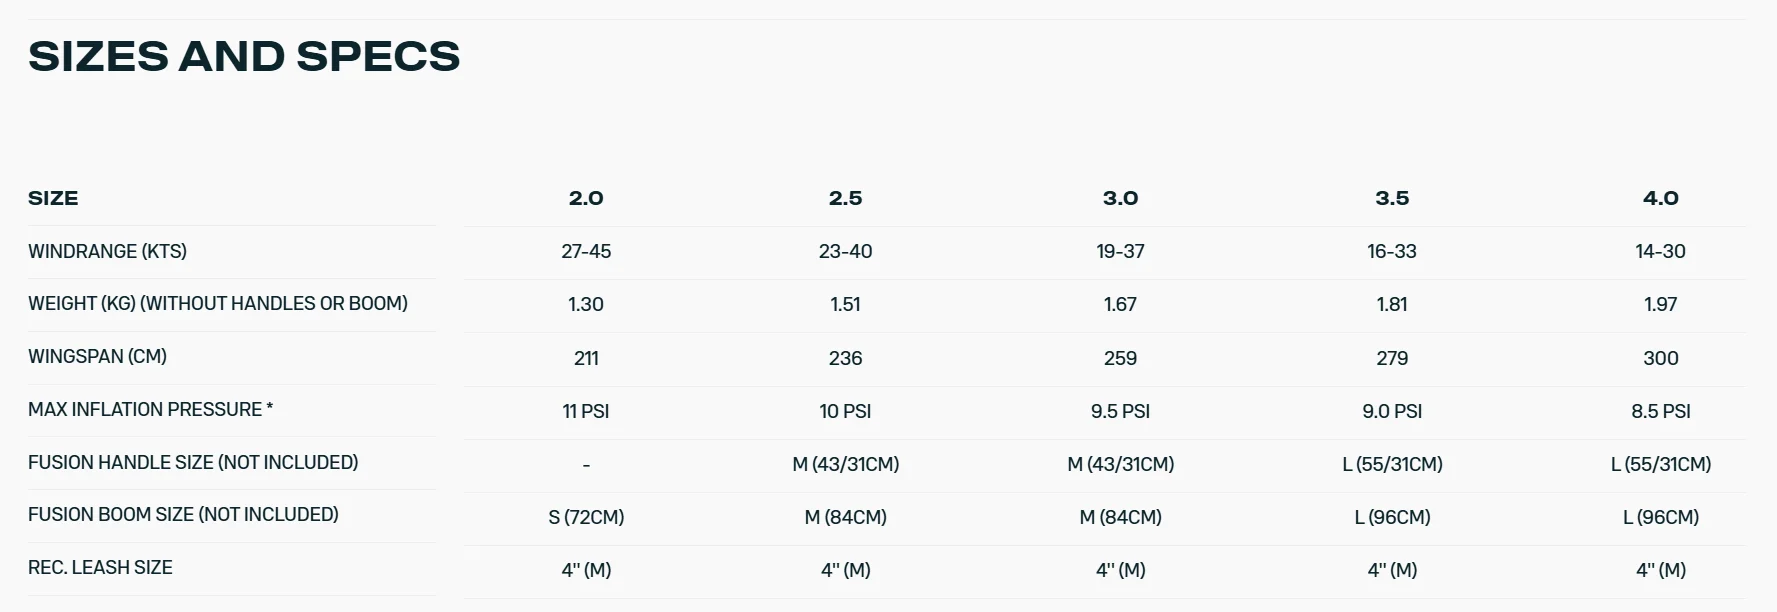This screenshot has height=612, width=1777.
Task: Click the Windrange (KTS) row label
Action: coord(107,251)
